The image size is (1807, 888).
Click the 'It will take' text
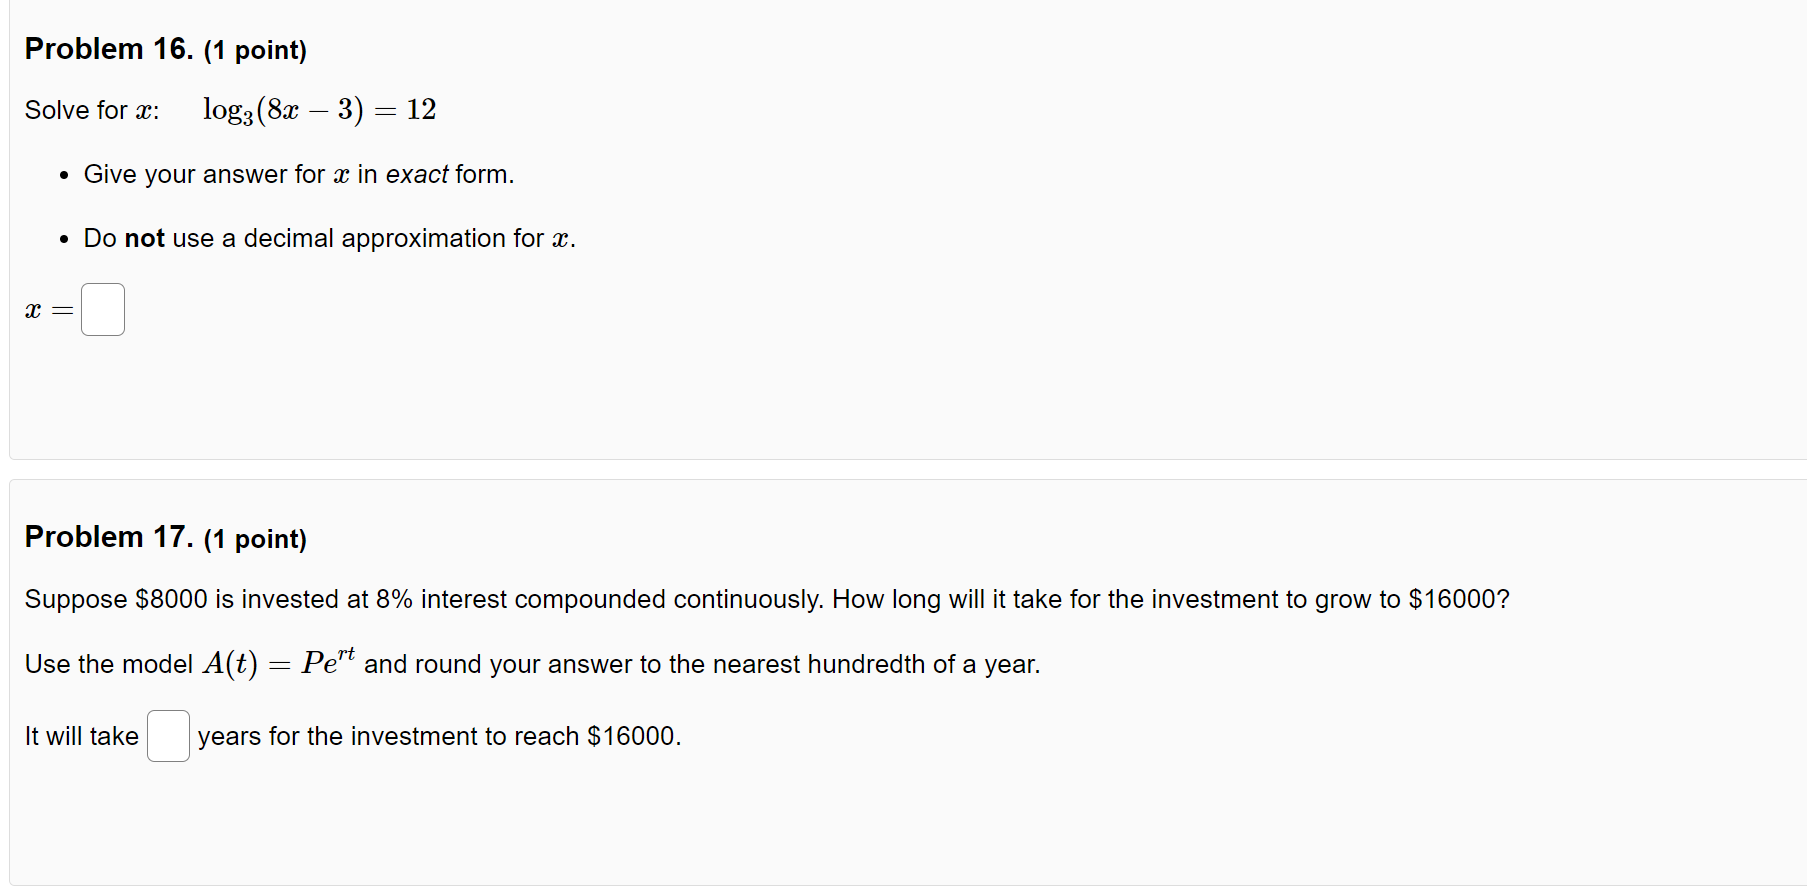82,736
